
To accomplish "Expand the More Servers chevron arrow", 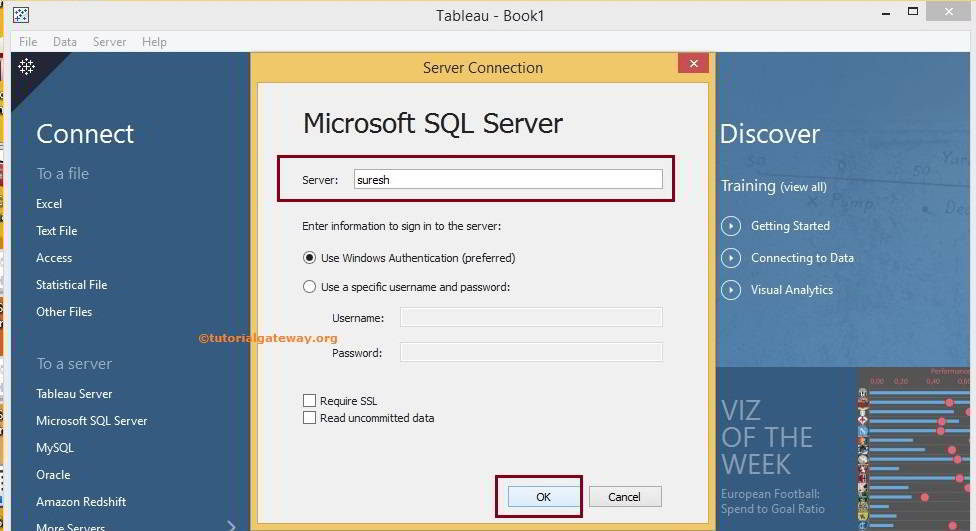I will (232, 526).
